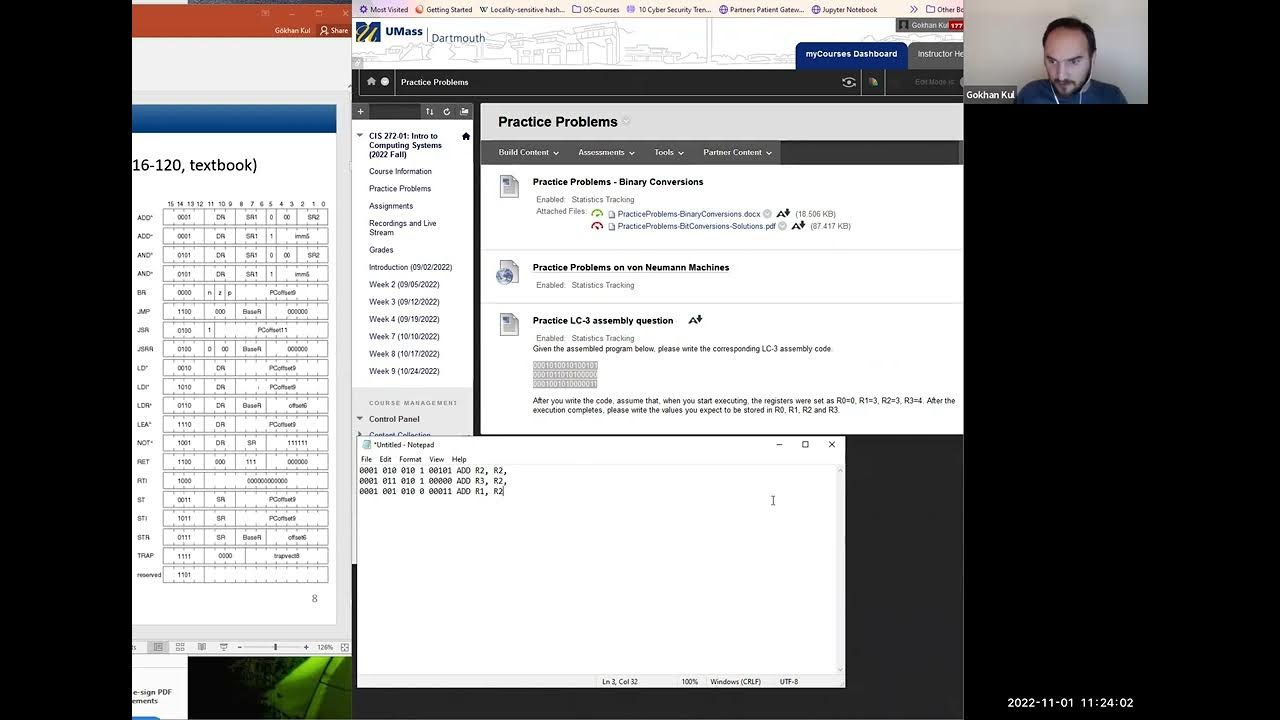Click the von Neumann Machines web link icon
The image size is (1280, 720).
click(x=508, y=274)
